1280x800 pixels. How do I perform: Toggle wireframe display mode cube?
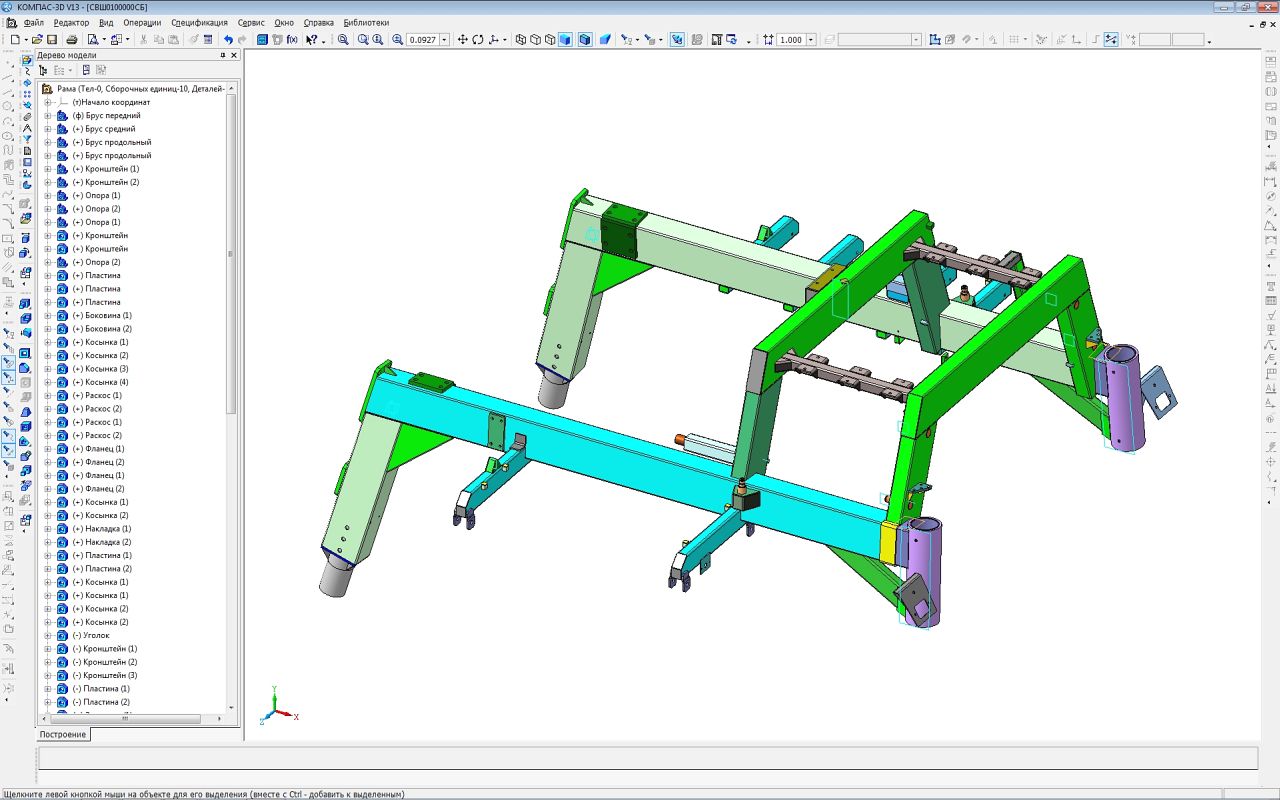(x=520, y=40)
